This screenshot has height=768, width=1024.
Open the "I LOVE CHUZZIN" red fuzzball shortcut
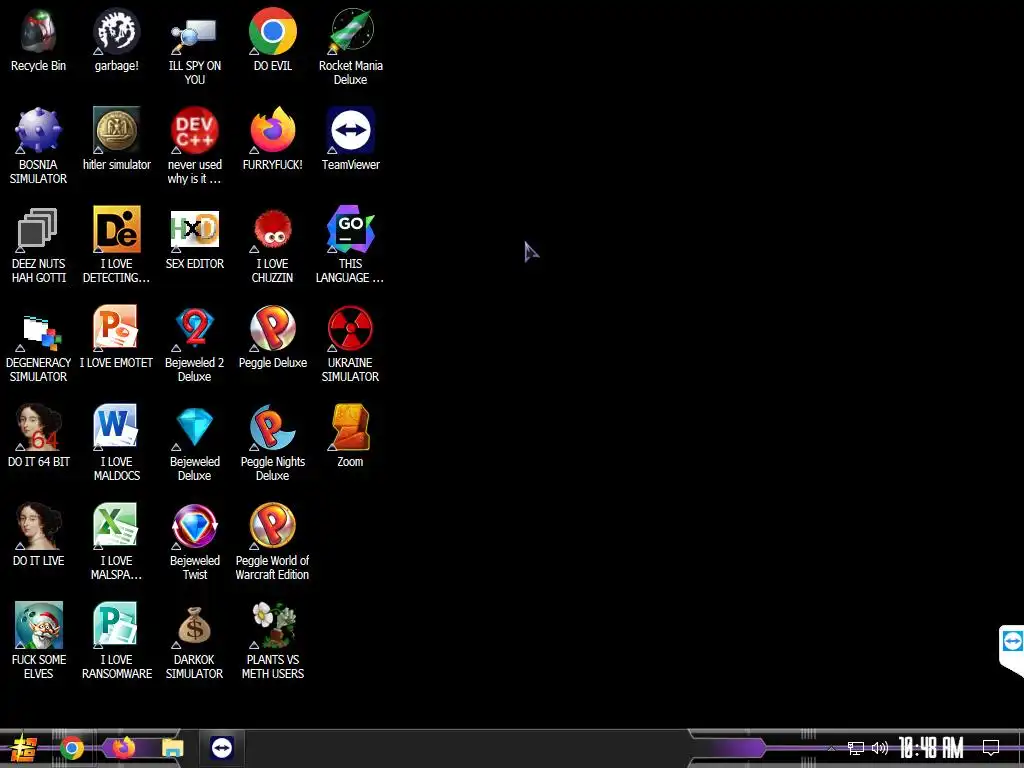272,230
